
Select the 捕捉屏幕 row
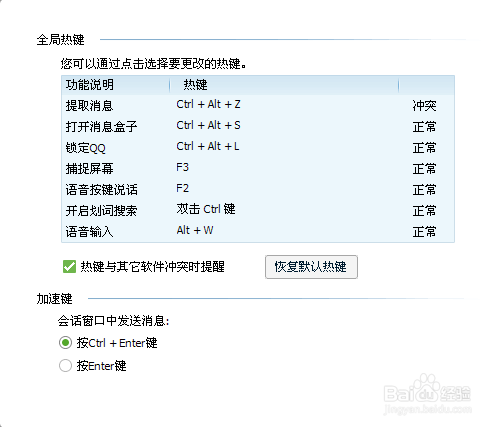tap(258, 168)
